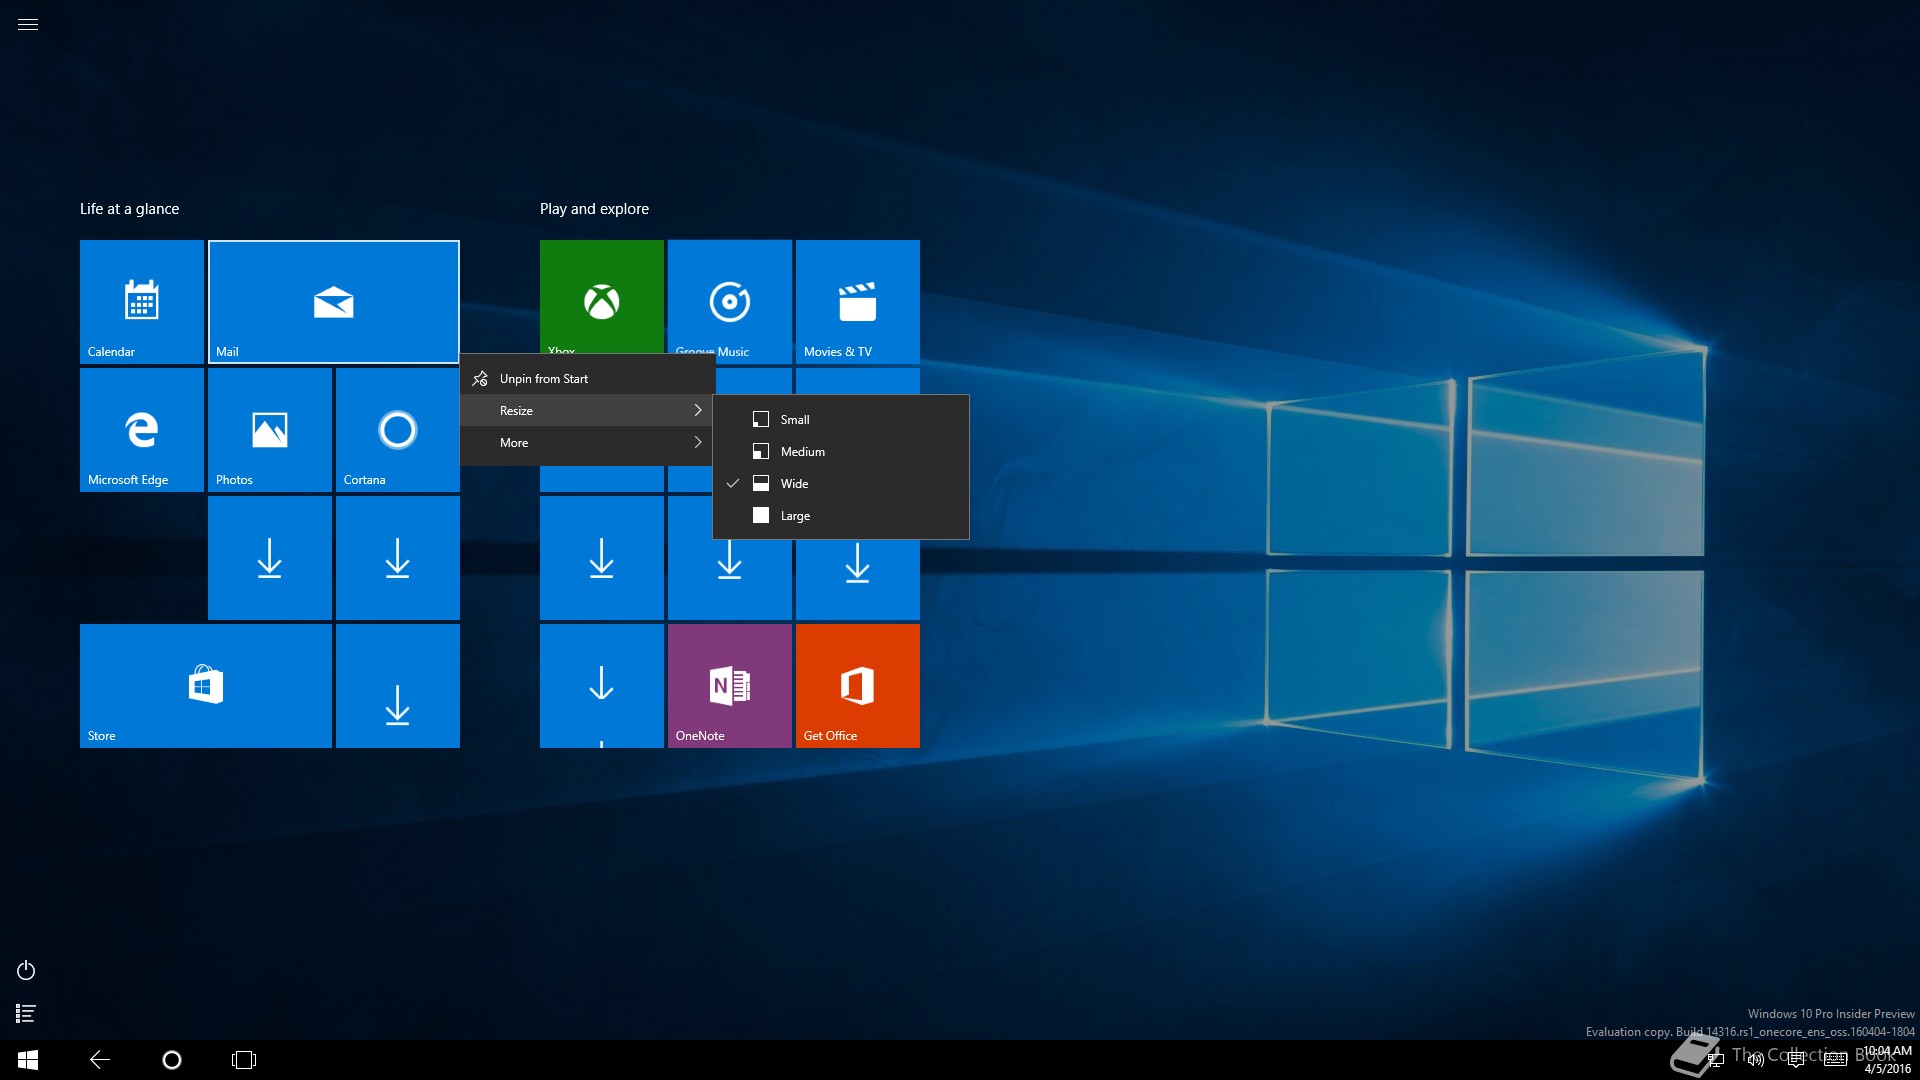Open the Power options button

(x=26, y=971)
